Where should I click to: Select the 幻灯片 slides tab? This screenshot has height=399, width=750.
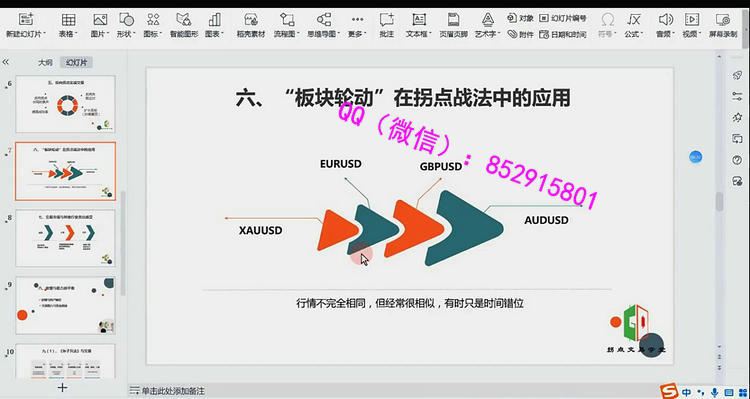click(x=76, y=62)
